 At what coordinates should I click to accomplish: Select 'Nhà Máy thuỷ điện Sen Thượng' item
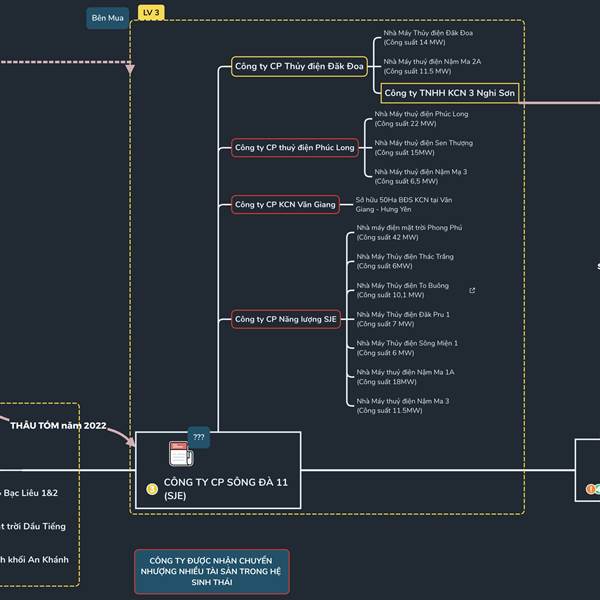tap(423, 148)
